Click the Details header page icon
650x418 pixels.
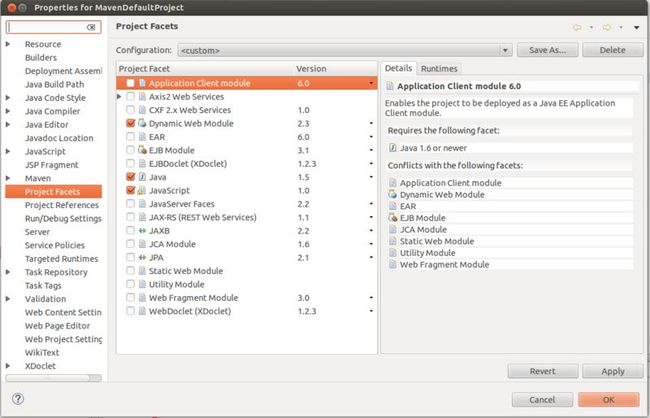390,86
